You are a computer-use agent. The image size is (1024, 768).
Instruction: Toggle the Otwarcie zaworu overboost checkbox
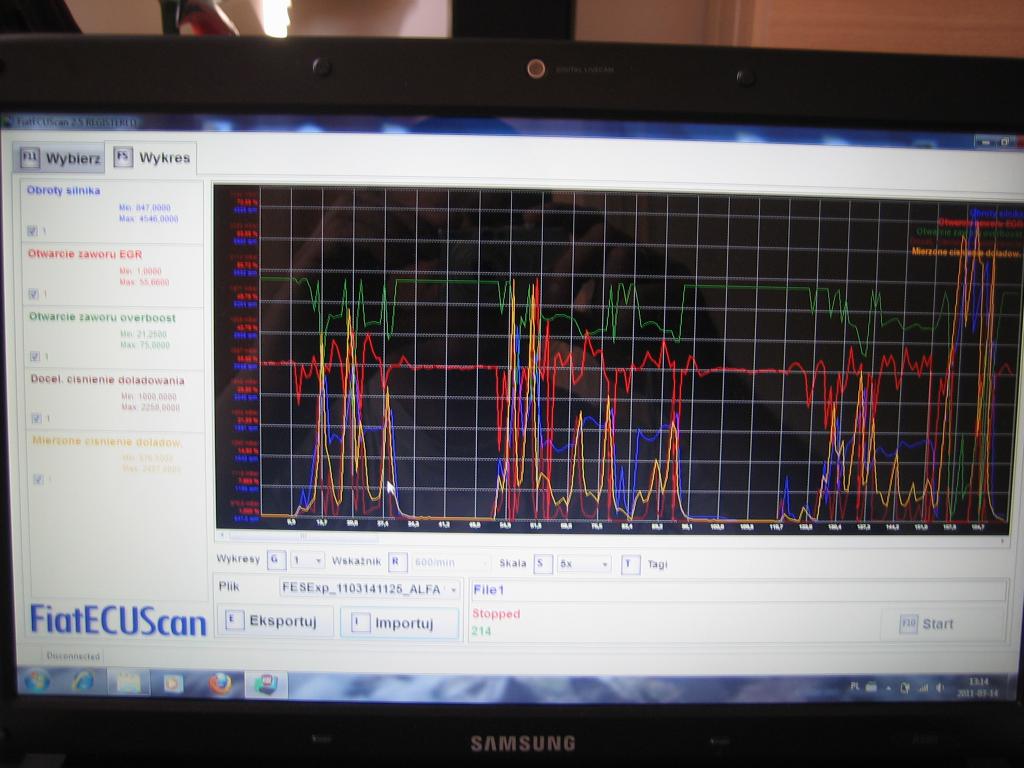(34, 357)
